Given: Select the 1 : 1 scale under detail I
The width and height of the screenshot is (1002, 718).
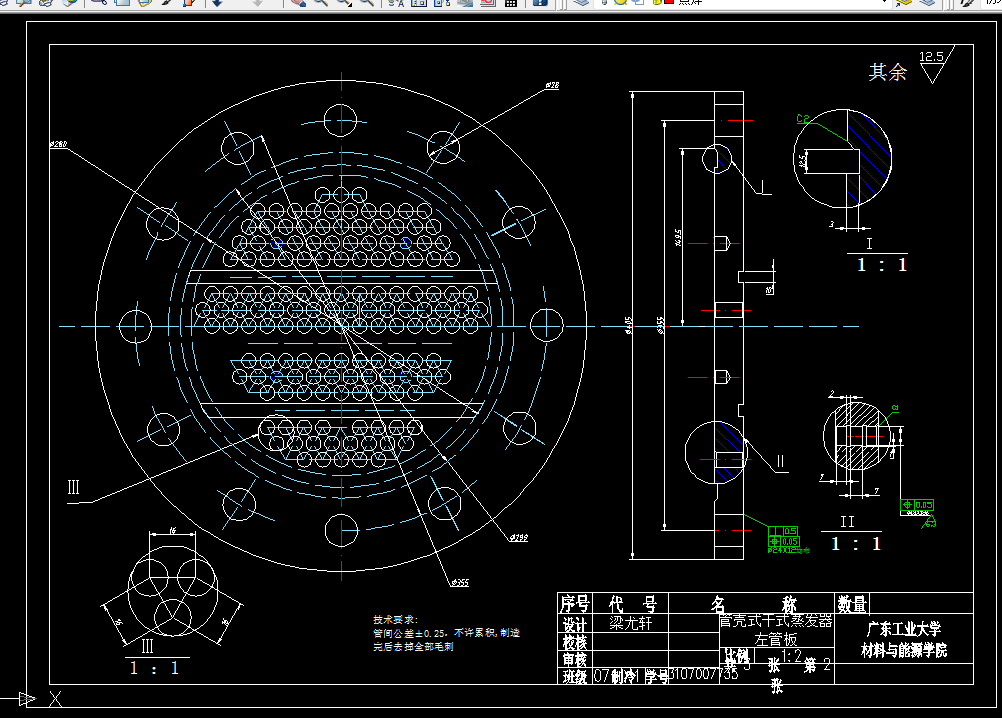Looking at the screenshot, I should (881, 264).
